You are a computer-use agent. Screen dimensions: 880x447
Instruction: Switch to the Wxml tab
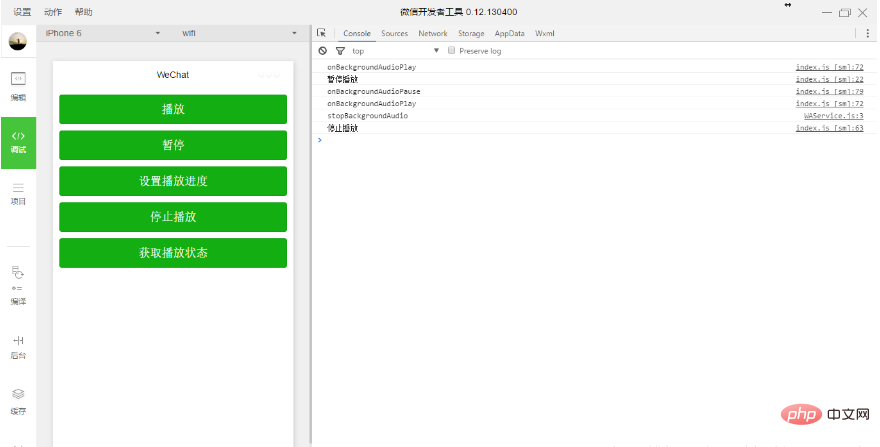click(544, 33)
